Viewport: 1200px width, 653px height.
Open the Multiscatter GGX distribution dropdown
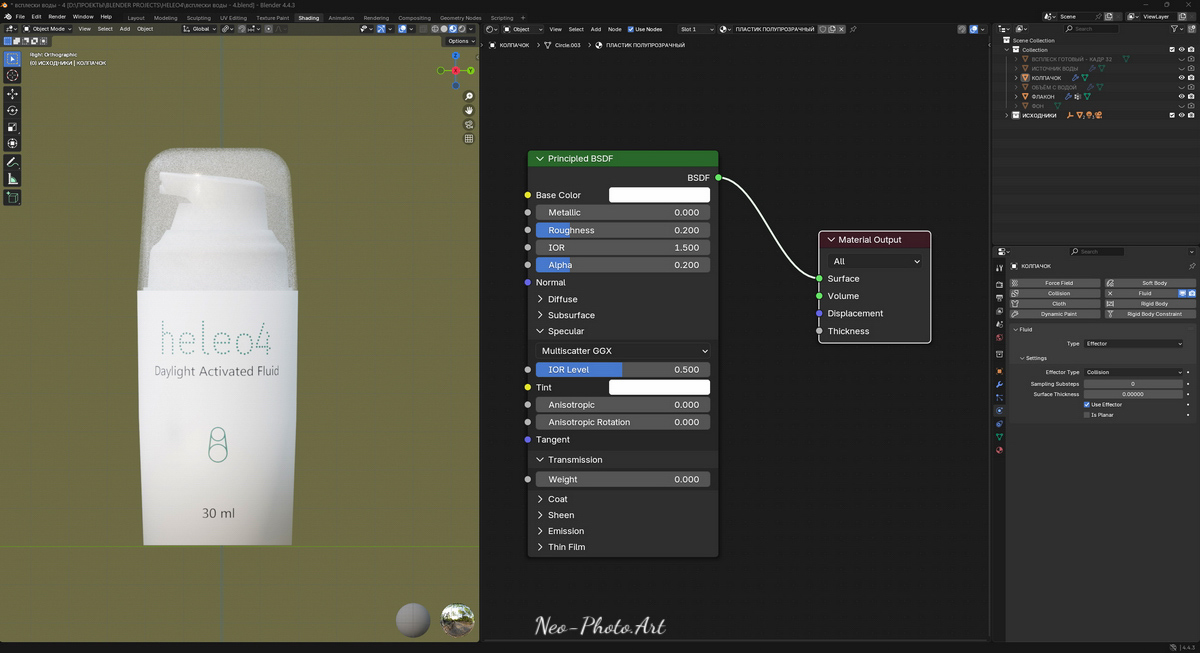(x=623, y=351)
